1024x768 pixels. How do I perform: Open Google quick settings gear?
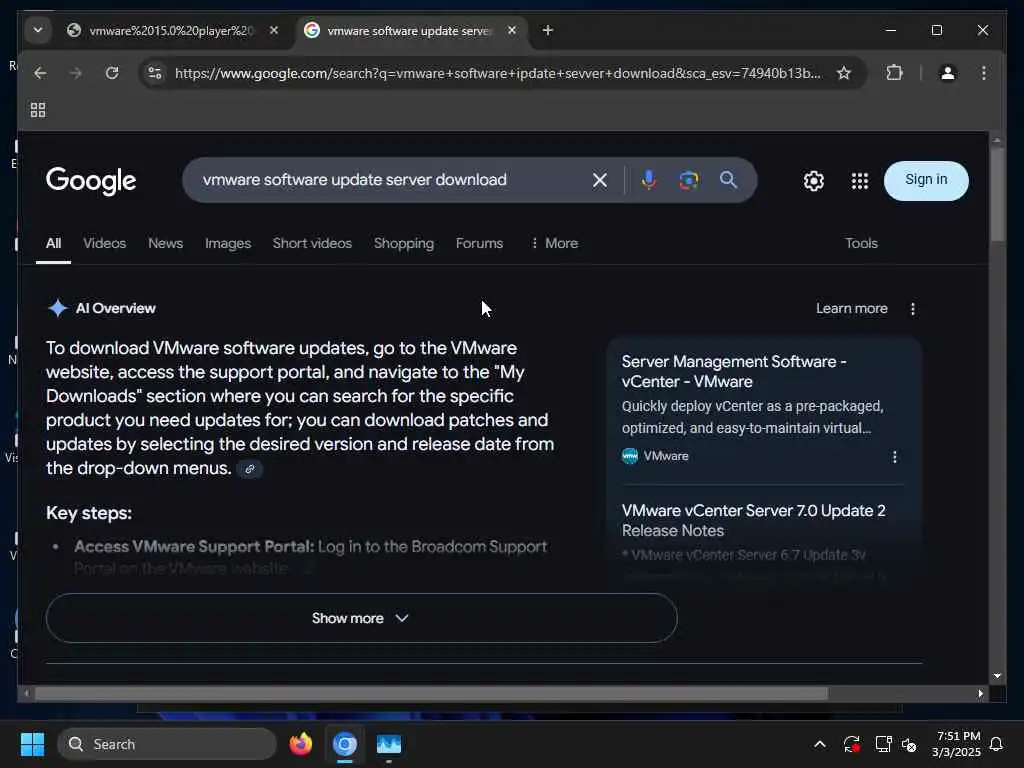pyautogui.click(x=814, y=181)
